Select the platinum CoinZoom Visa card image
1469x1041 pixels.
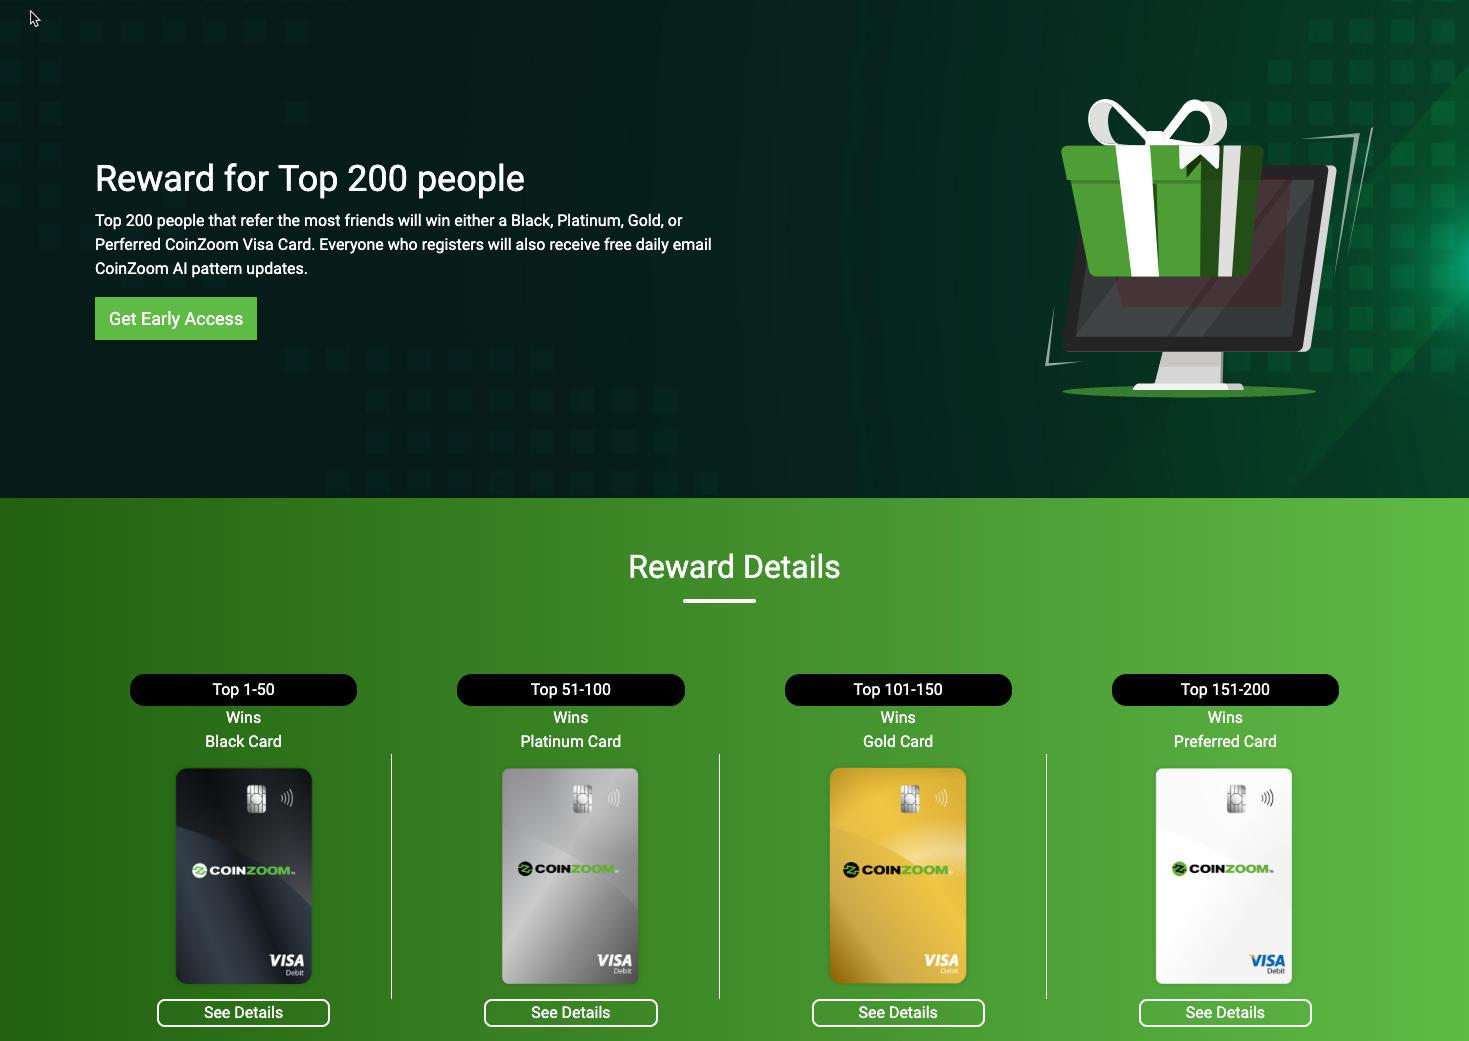coord(570,876)
